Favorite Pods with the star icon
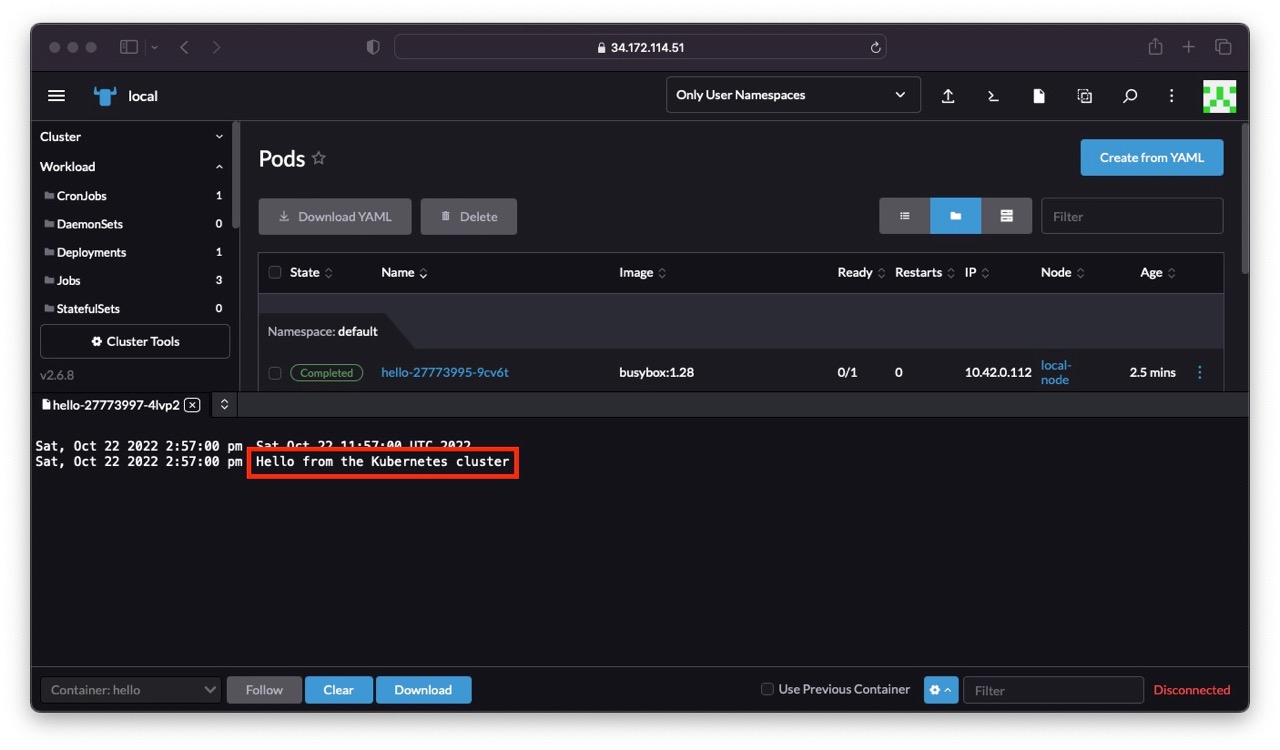 pyautogui.click(x=319, y=158)
